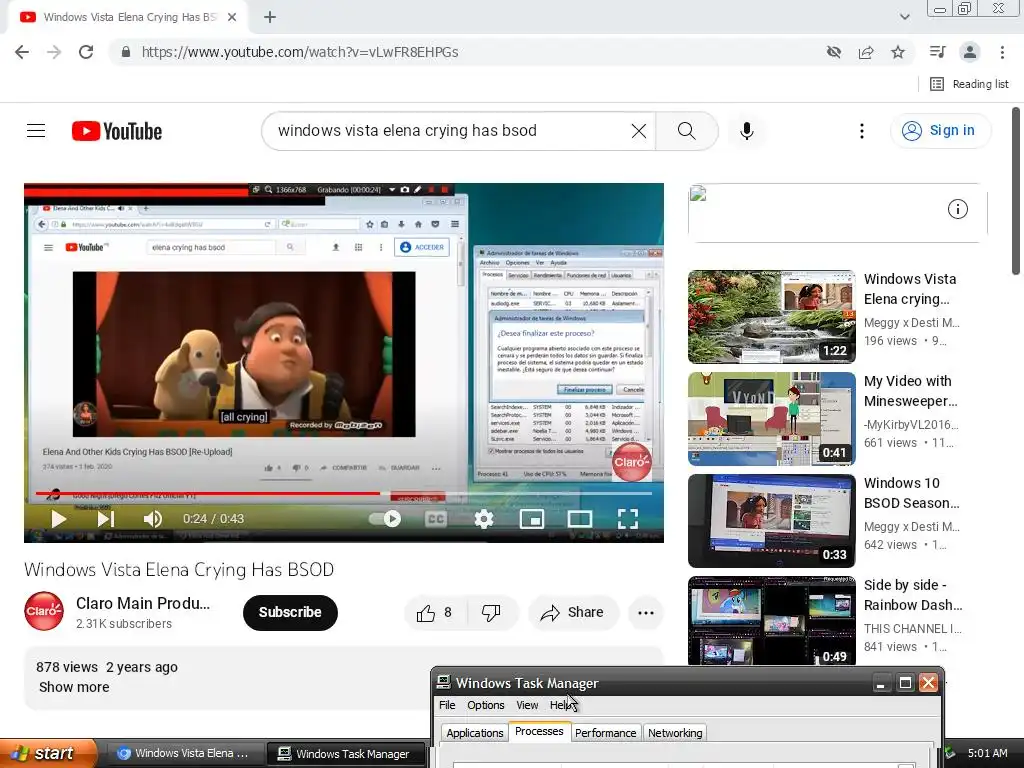
Task: Open the Task Manager View menu
Action: coord(527,705)
